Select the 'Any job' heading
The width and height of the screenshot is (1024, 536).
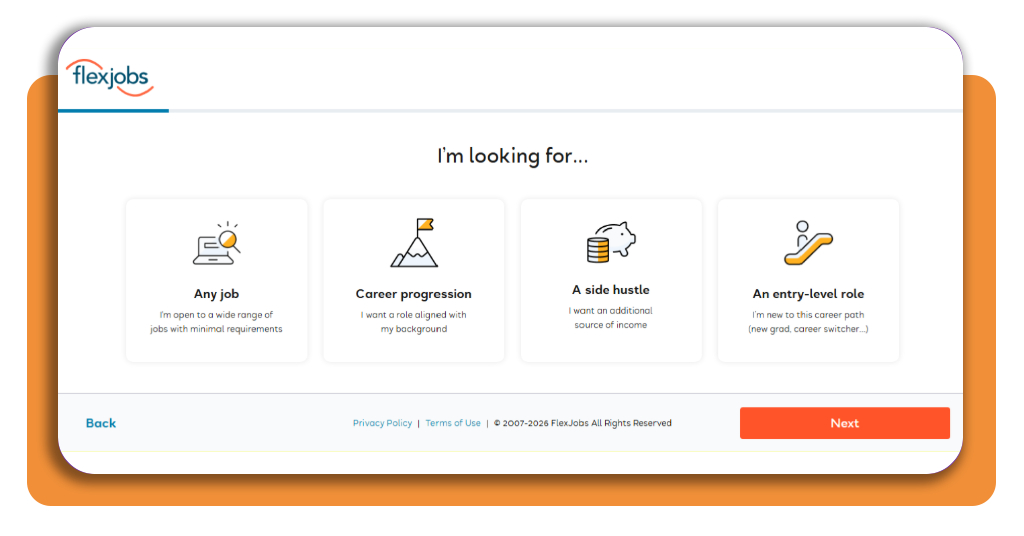217,294
